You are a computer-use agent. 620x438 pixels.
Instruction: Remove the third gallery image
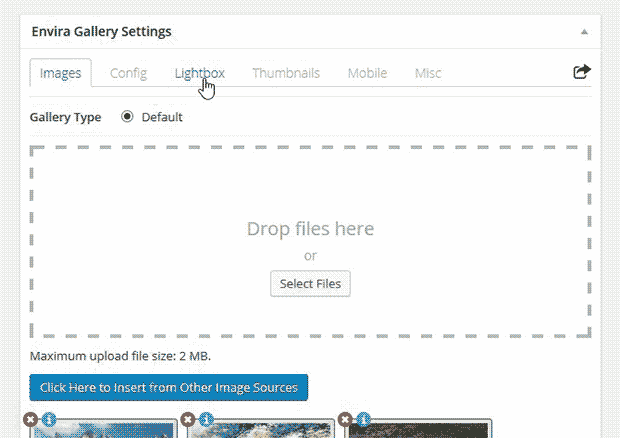click(x=347, y=419)
